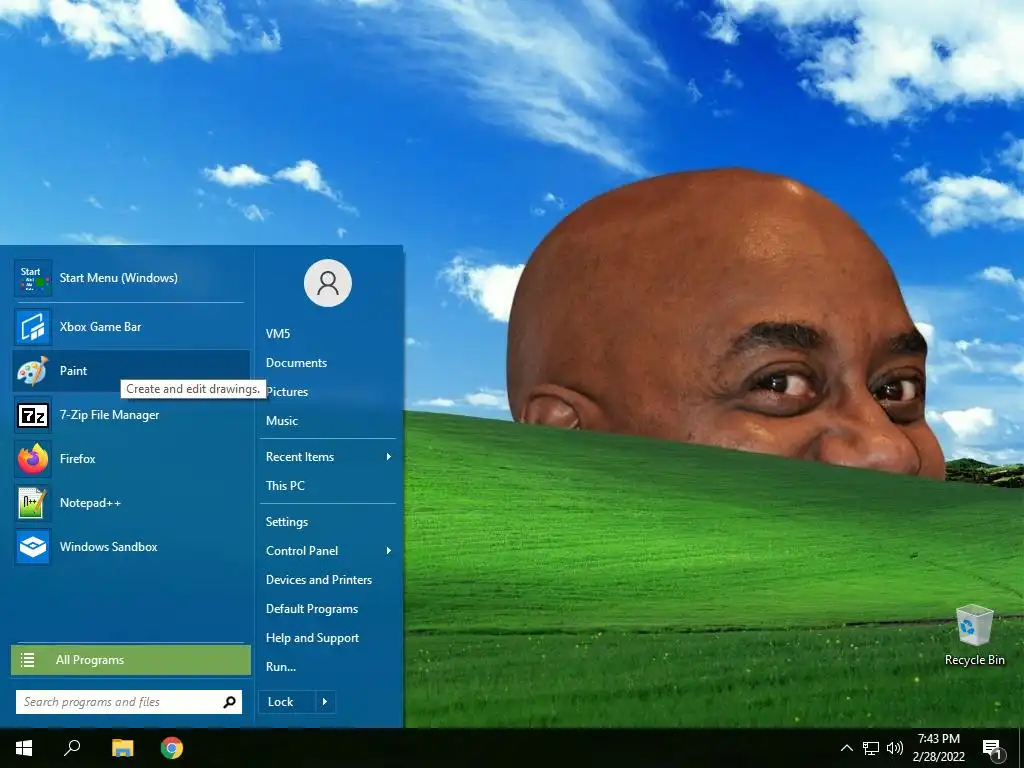Click the "Firefox" program name text
Screen dimensions: 1024x768
[x=78, y=459]
